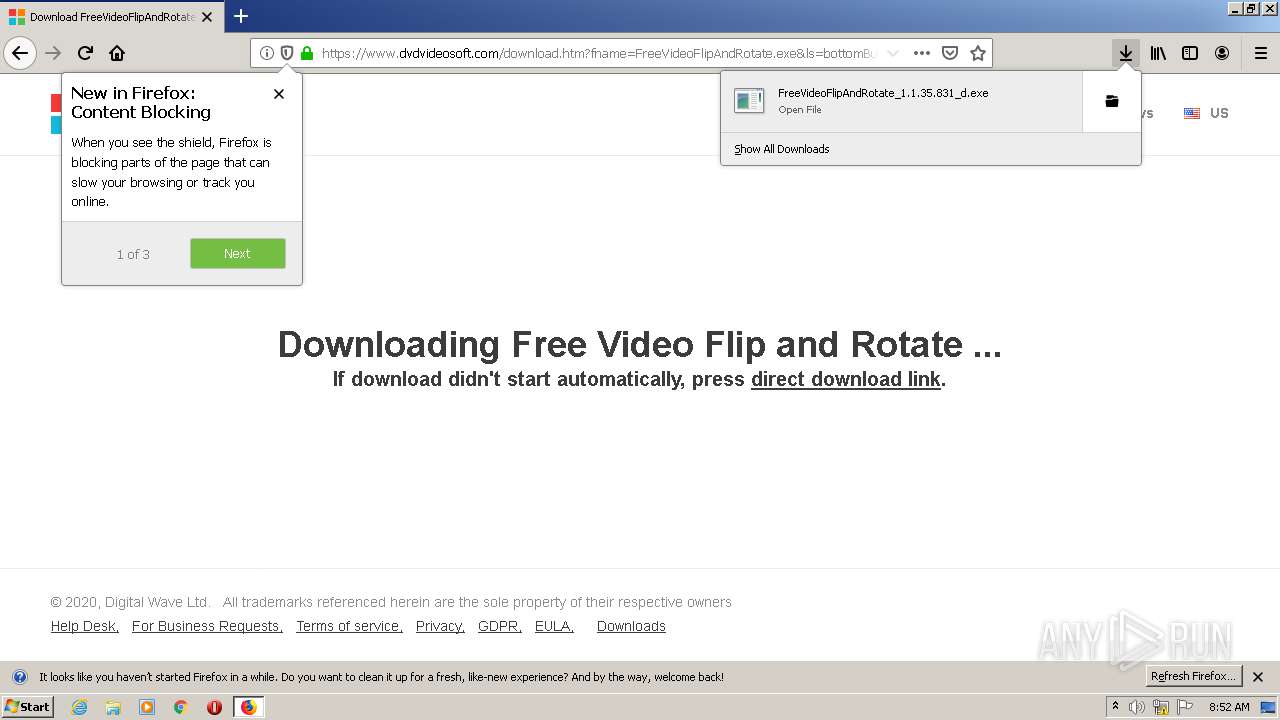The width and height of the screenshot is (1280, 720).
Task: View secure connection padlock details
Action: click(x=307, y=53)
